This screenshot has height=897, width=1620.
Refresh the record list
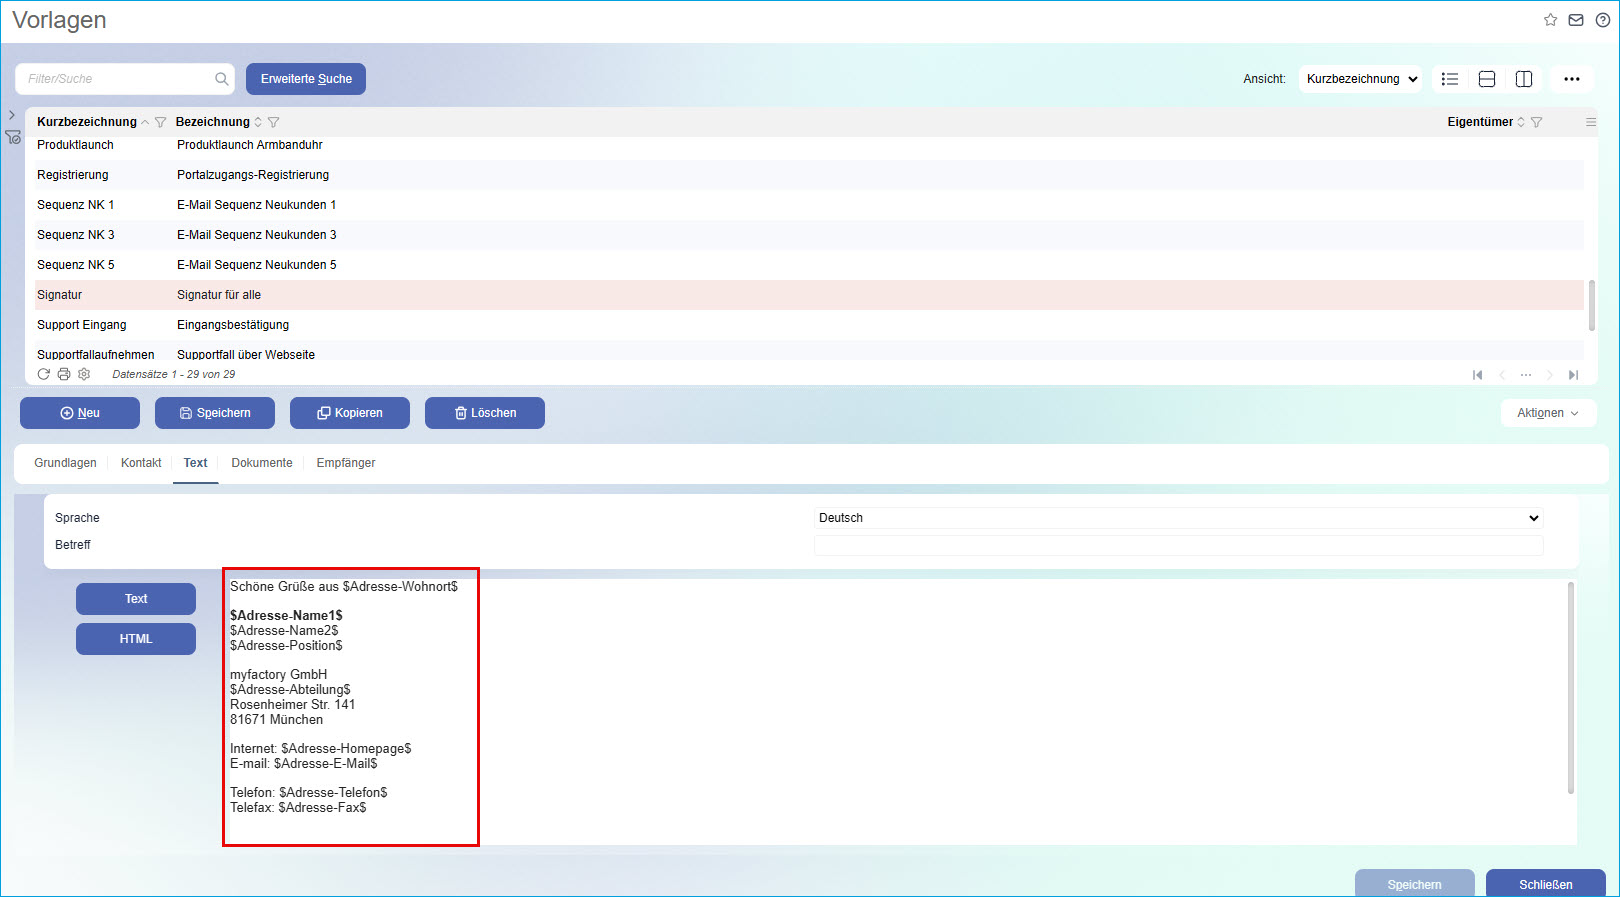(x=43, y=374)
